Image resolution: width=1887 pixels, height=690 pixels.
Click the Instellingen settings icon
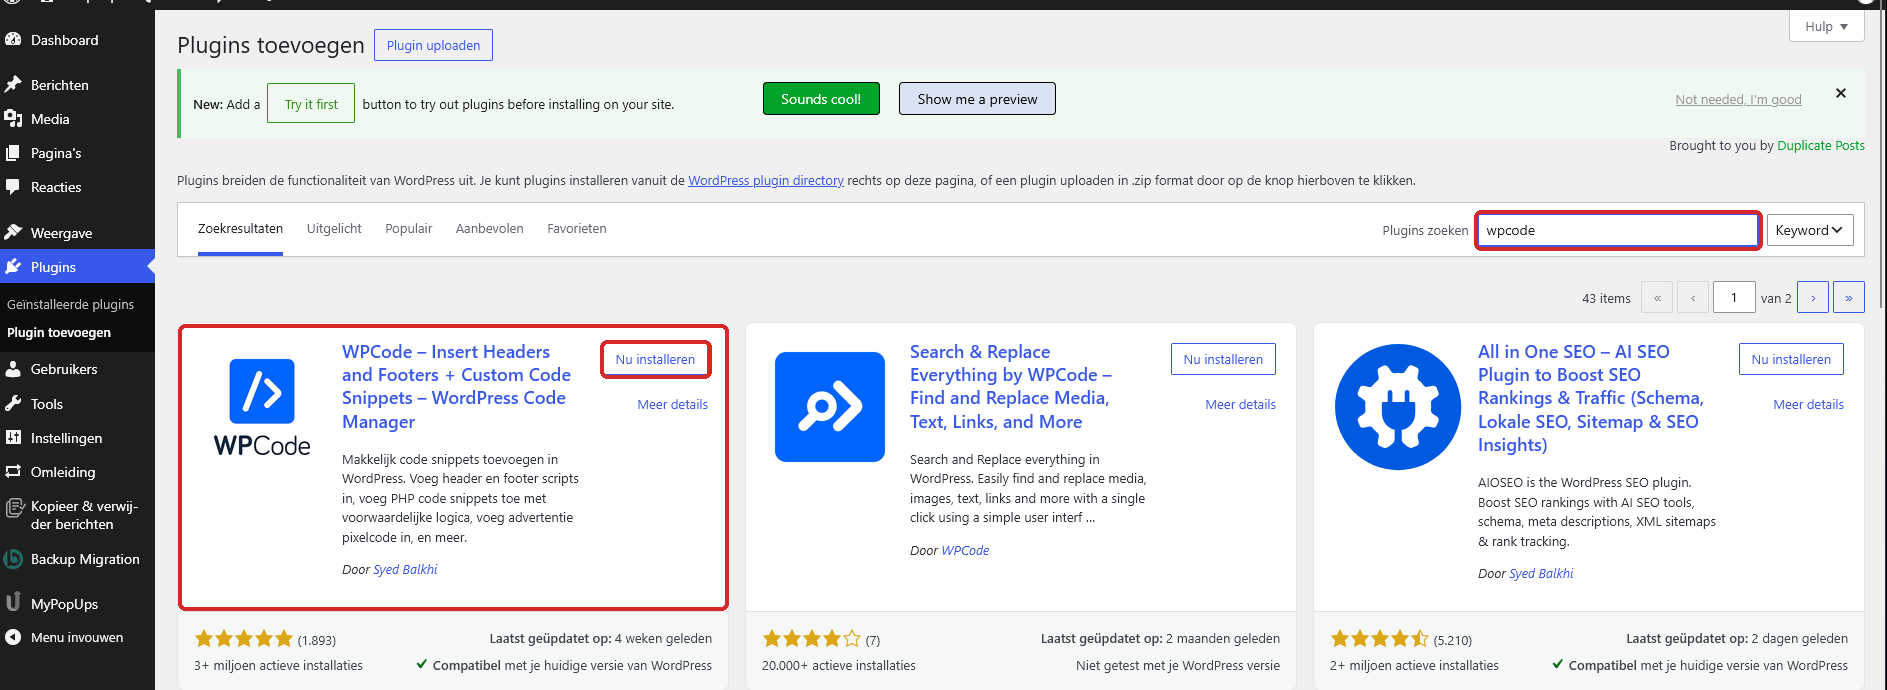pos(13,438)
